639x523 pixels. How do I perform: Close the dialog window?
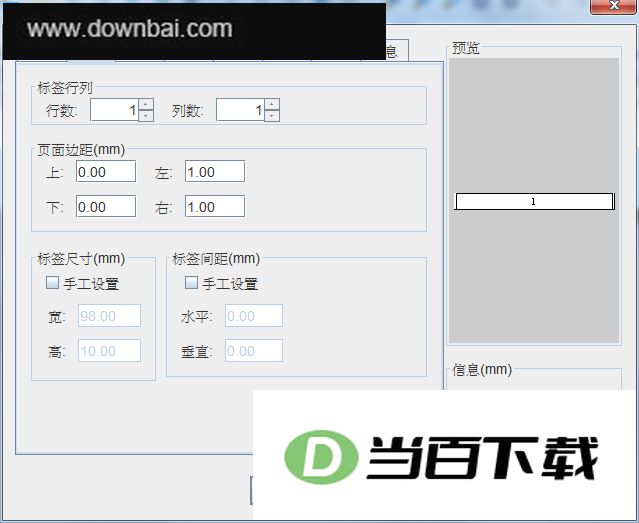coord(614,6)
